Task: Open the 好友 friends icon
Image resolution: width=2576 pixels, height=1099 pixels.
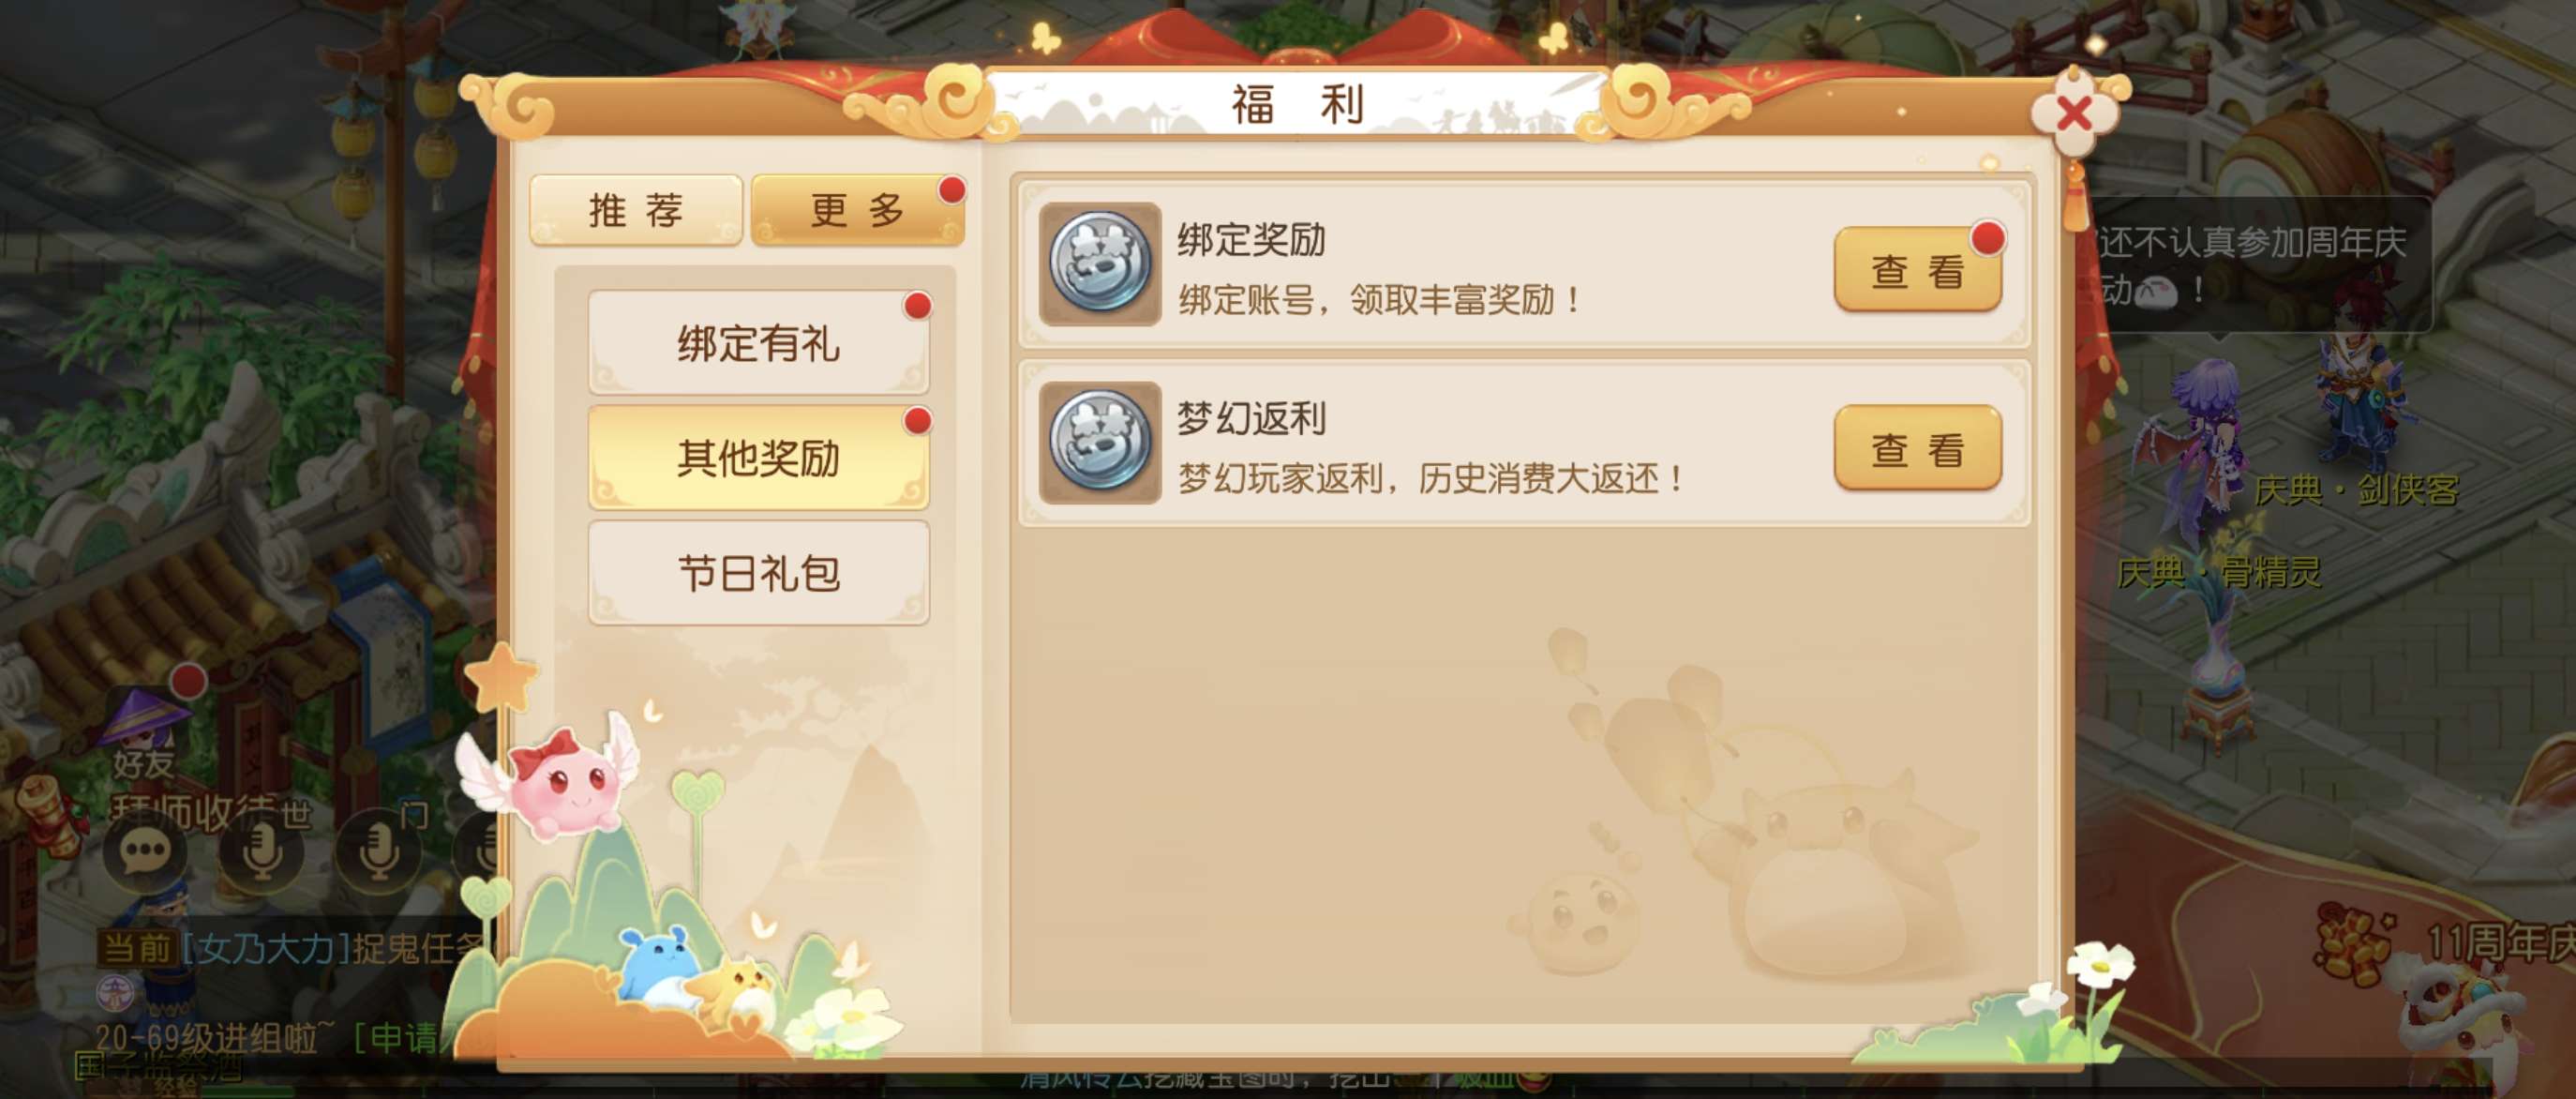Action: point(145,735)
